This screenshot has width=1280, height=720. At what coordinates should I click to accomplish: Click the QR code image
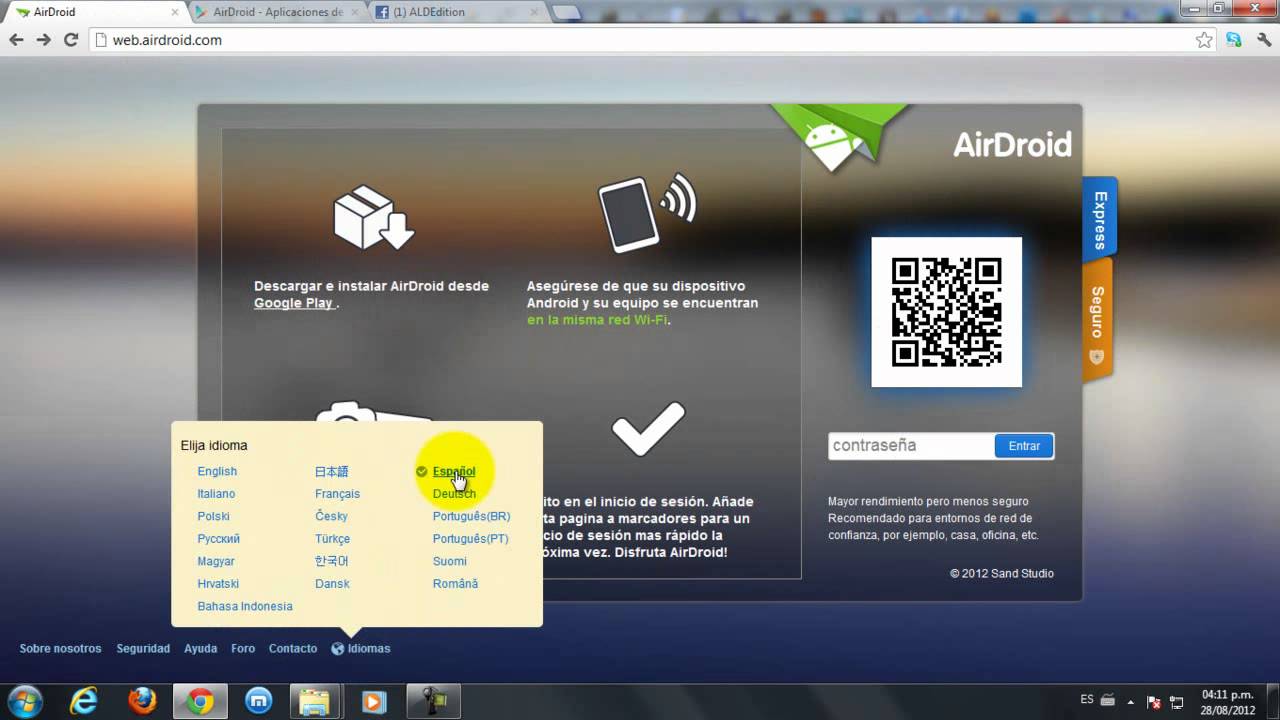[x=946, y=312]
